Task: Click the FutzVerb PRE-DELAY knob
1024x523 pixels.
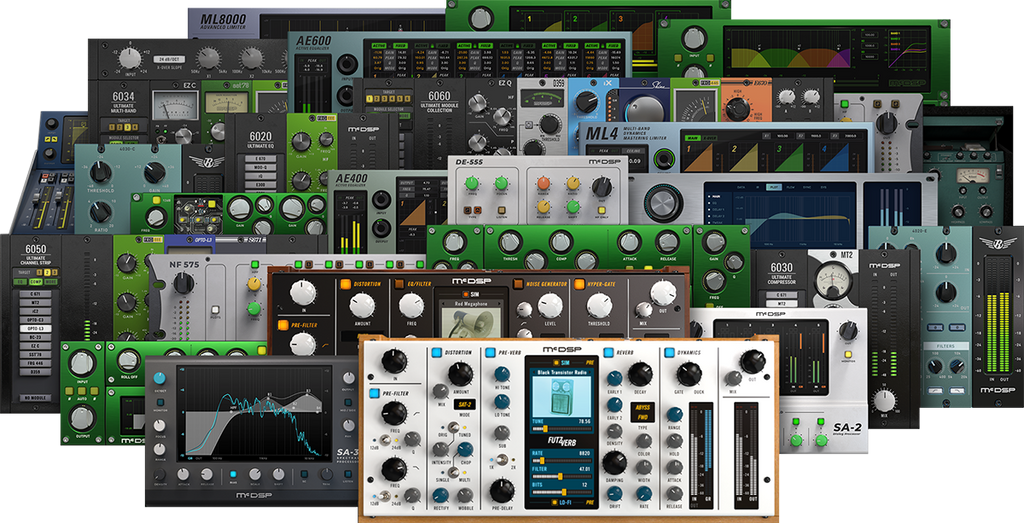Action: (502, 490)
